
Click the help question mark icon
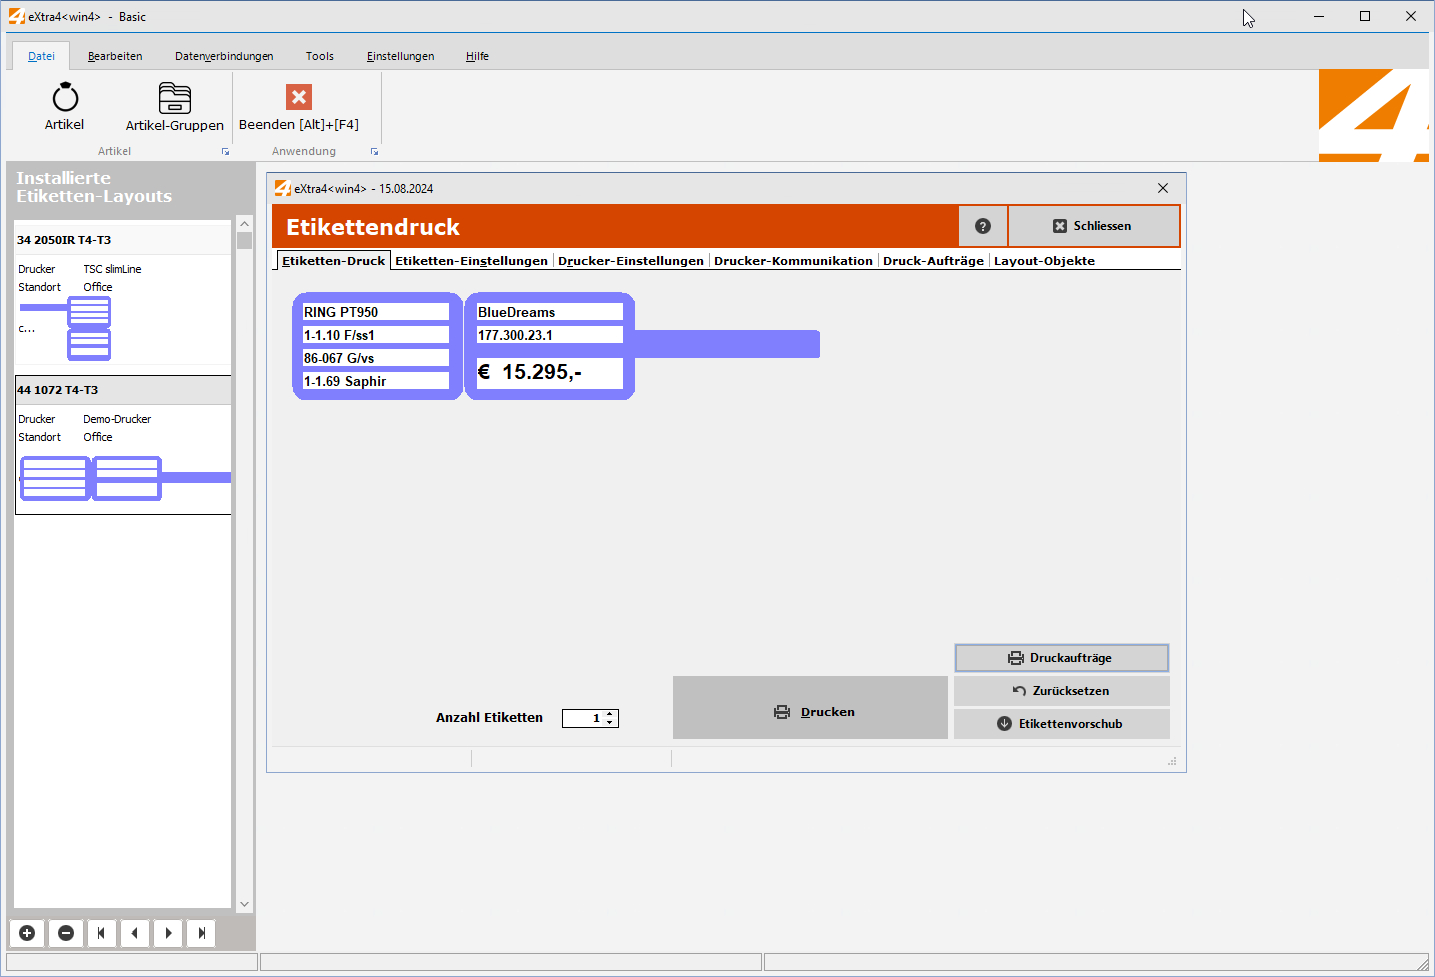click(x=982, y=226)
